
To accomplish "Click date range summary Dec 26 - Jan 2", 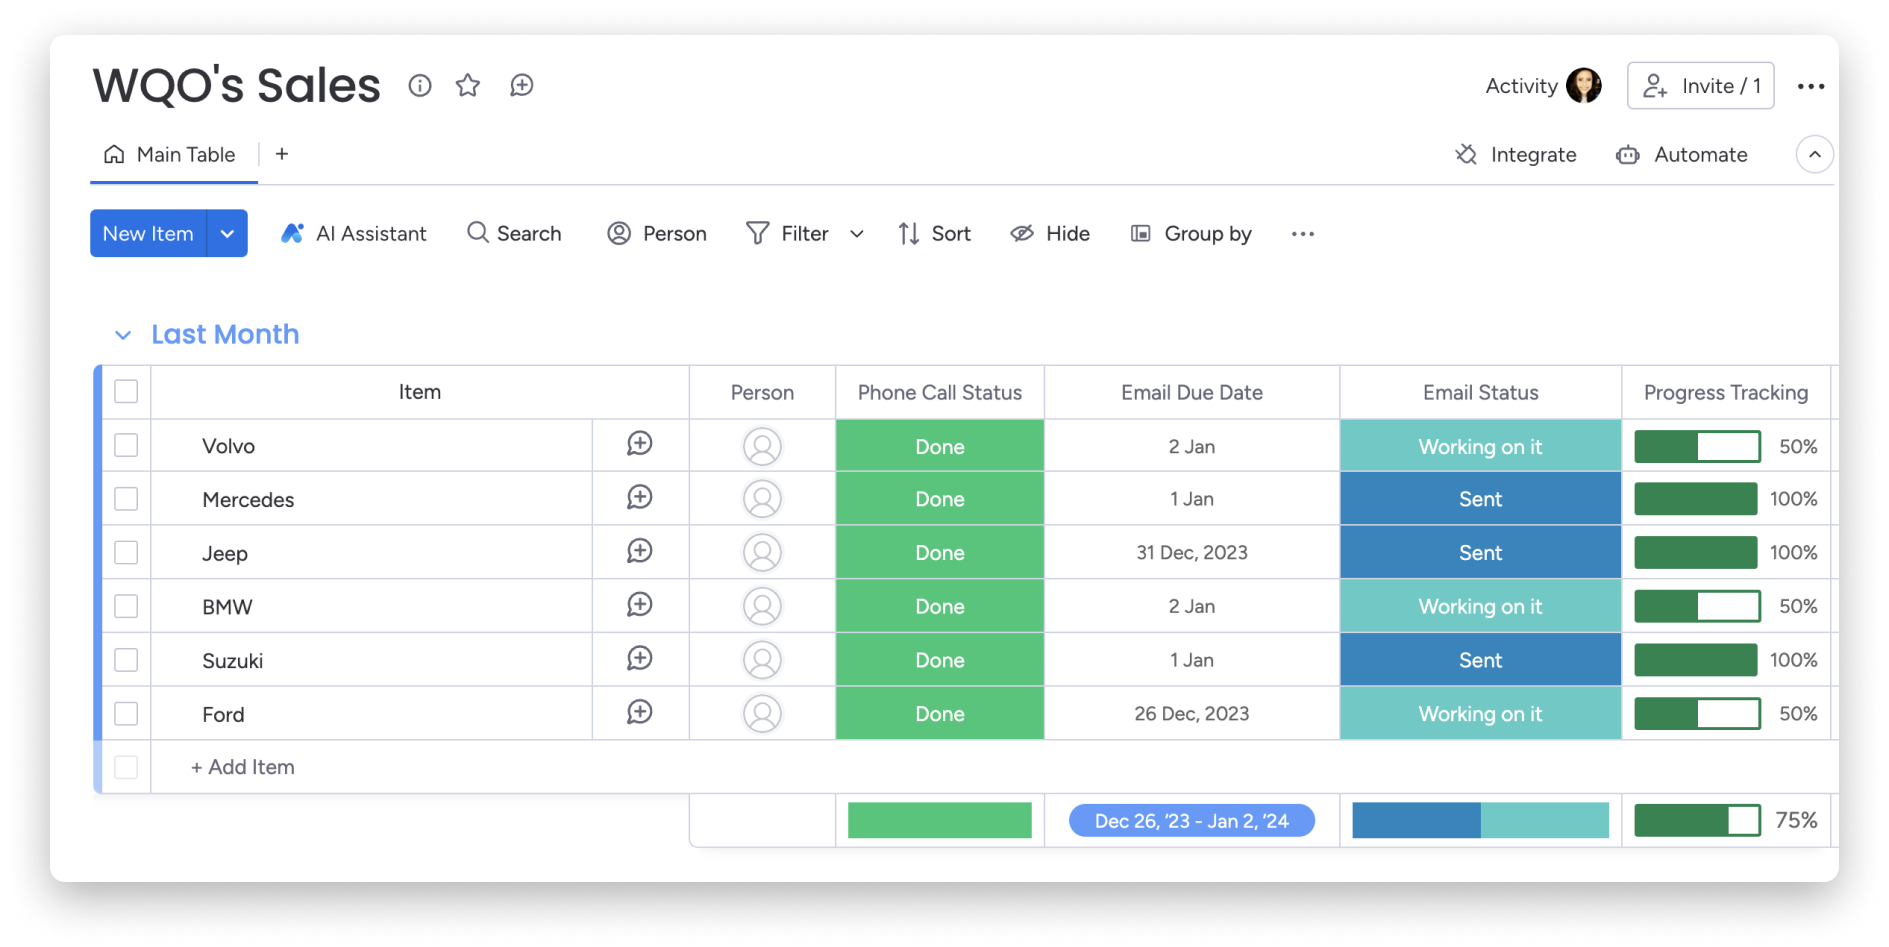I will coord(1192,821).
